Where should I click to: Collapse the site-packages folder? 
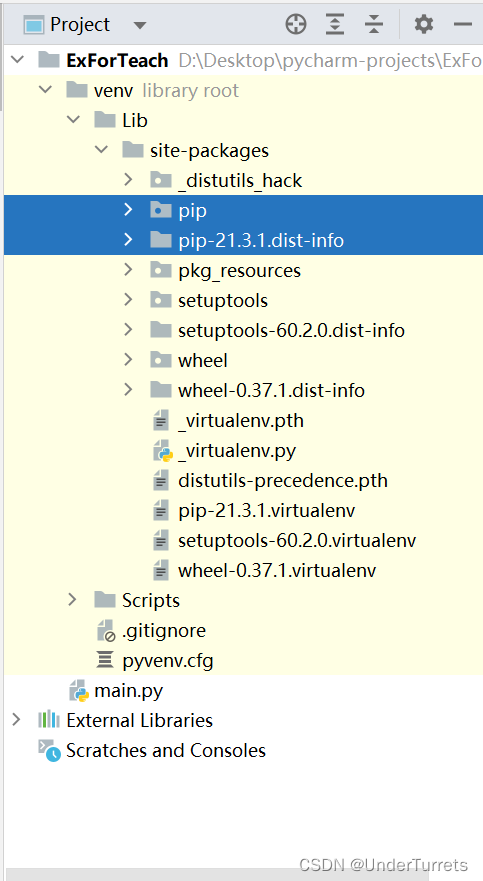pyautogui.click(x=101, y=150)
